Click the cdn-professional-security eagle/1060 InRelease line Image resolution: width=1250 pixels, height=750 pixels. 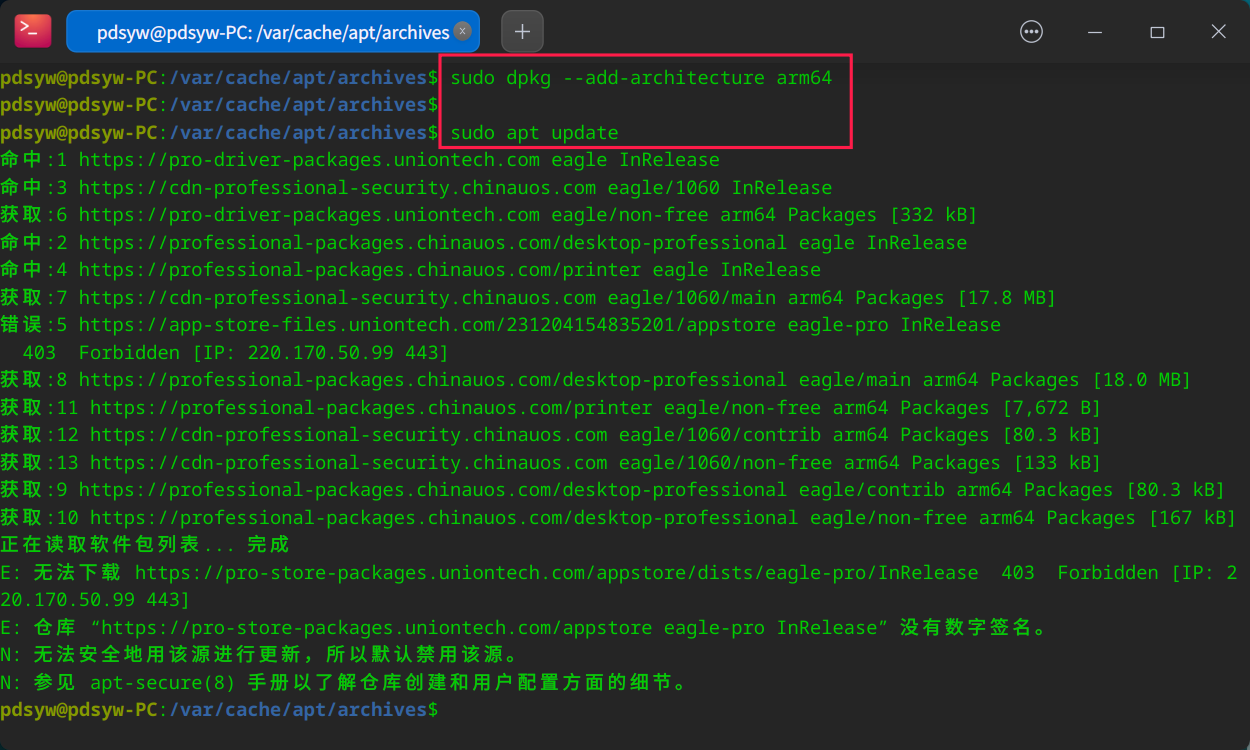(x=416, y=188)
